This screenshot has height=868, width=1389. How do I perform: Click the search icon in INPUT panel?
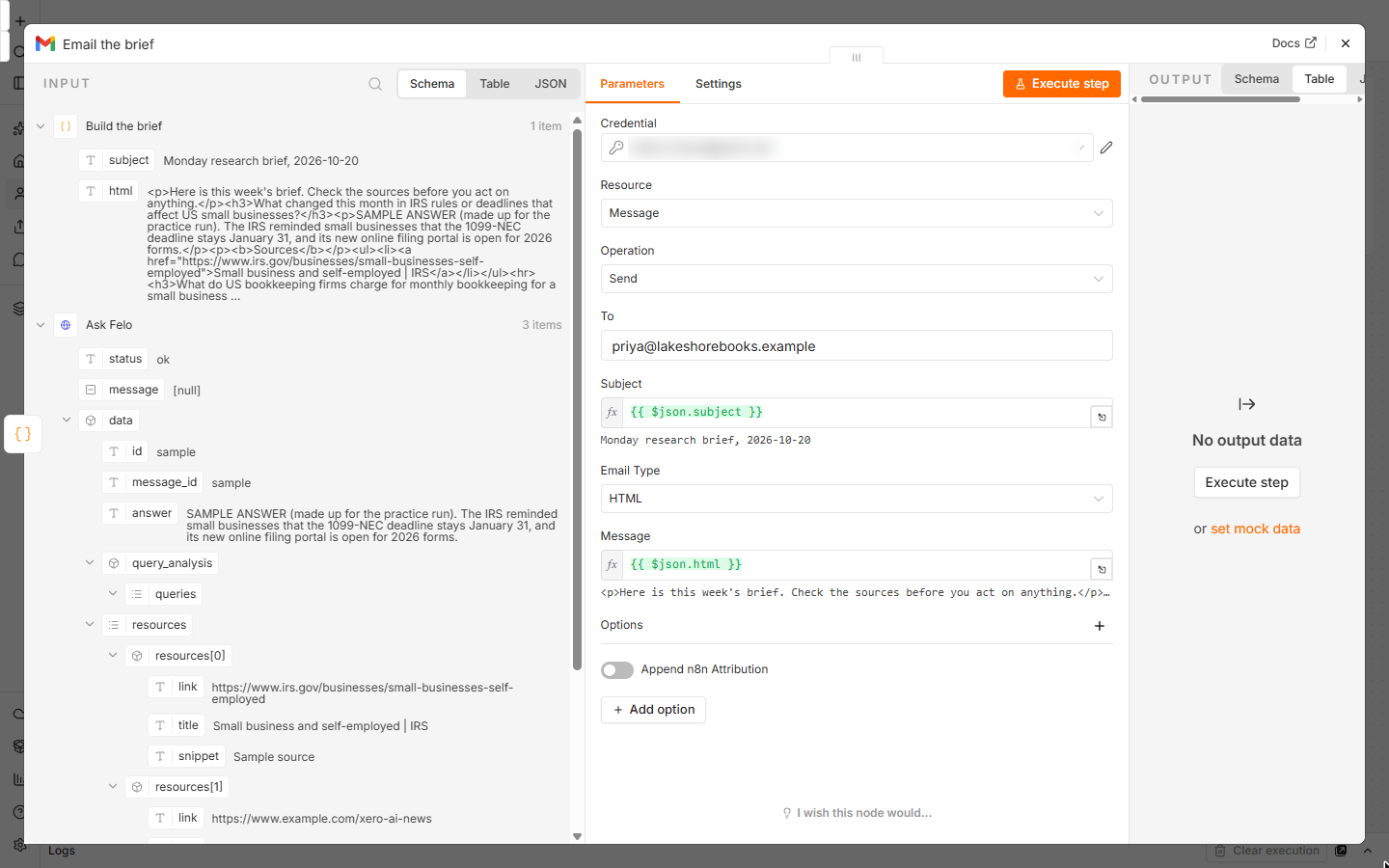click(375, 84)
